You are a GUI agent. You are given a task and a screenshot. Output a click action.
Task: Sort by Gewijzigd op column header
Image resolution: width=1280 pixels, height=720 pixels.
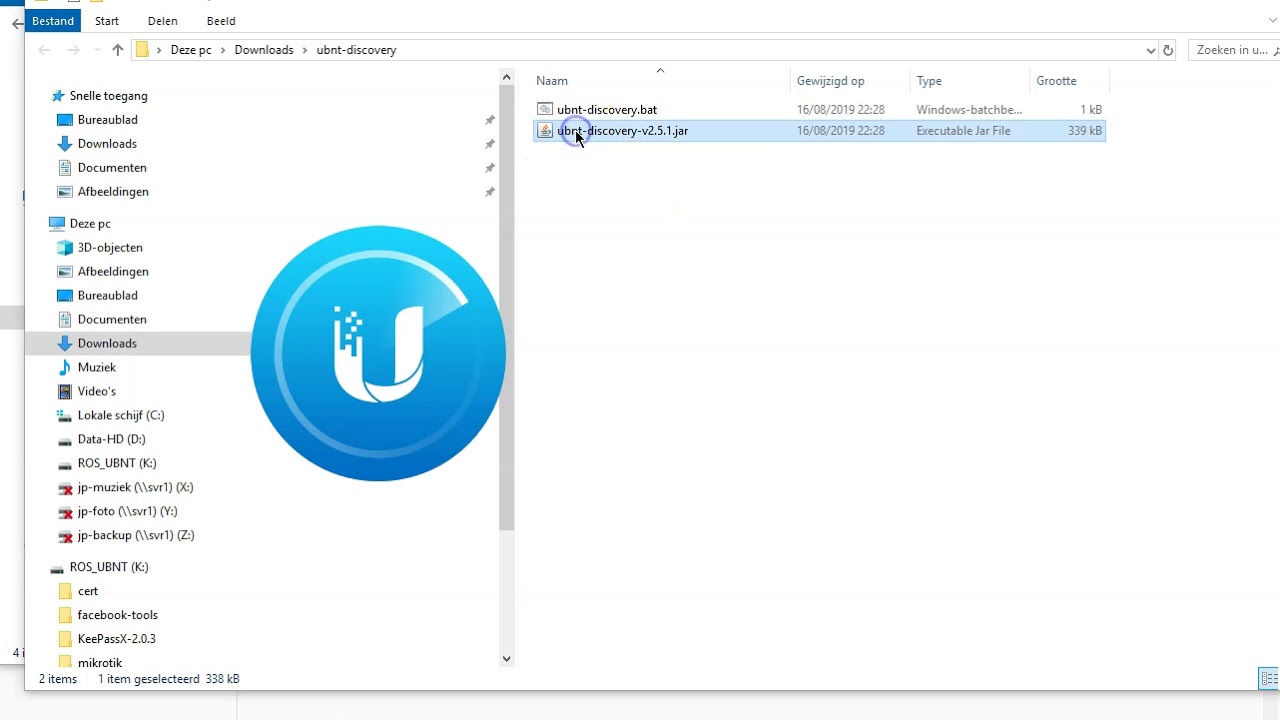coord(830,81)
